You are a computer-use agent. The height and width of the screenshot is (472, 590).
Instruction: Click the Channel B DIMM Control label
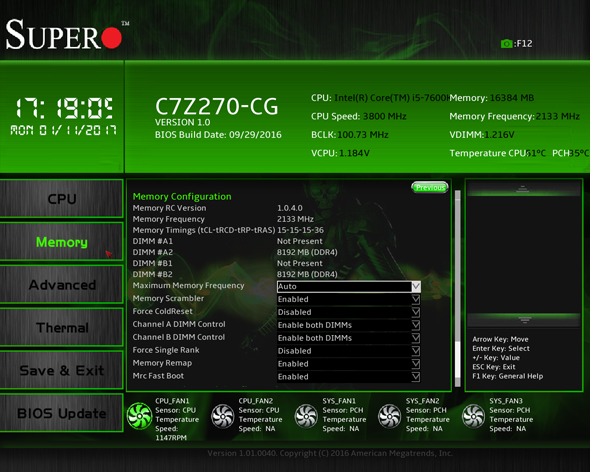(179, 337)
